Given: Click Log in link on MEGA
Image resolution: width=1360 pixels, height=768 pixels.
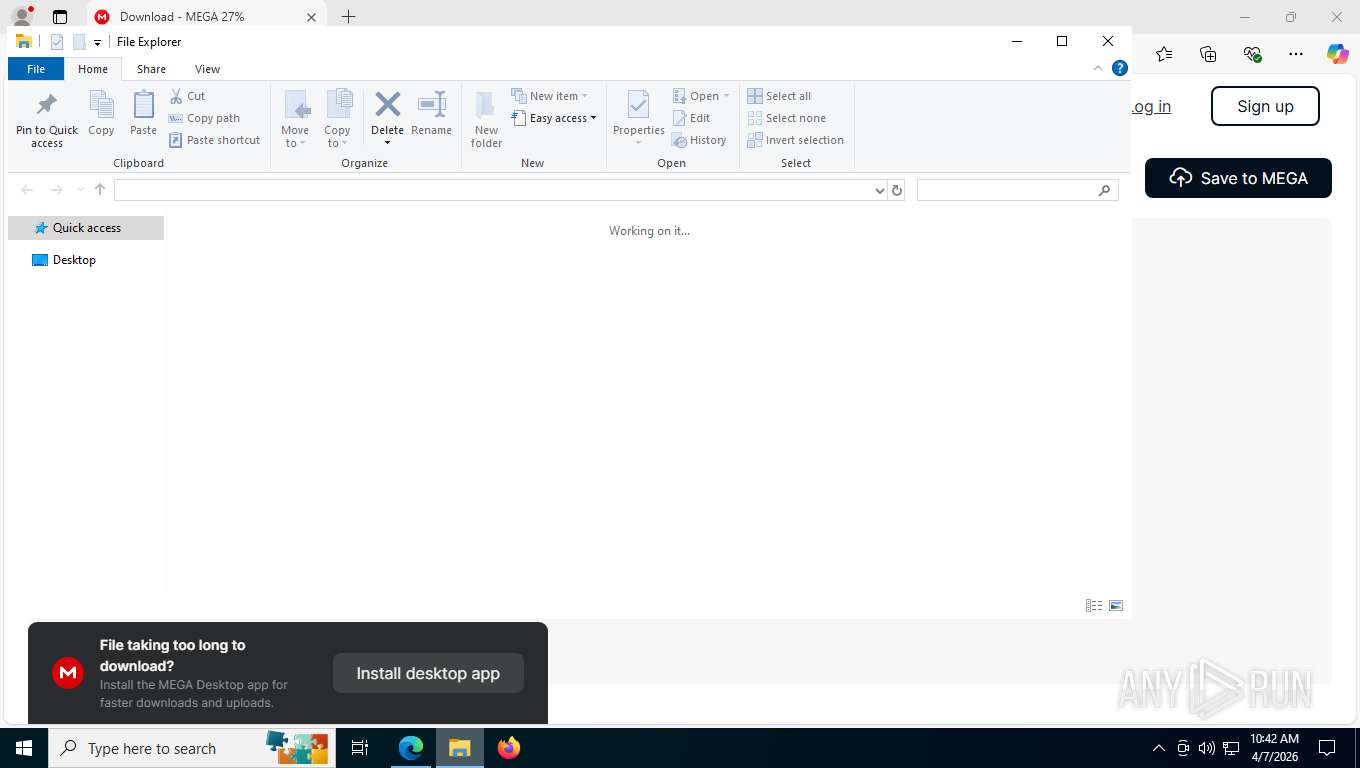Looking at the screenshot, I should 1151,106.
